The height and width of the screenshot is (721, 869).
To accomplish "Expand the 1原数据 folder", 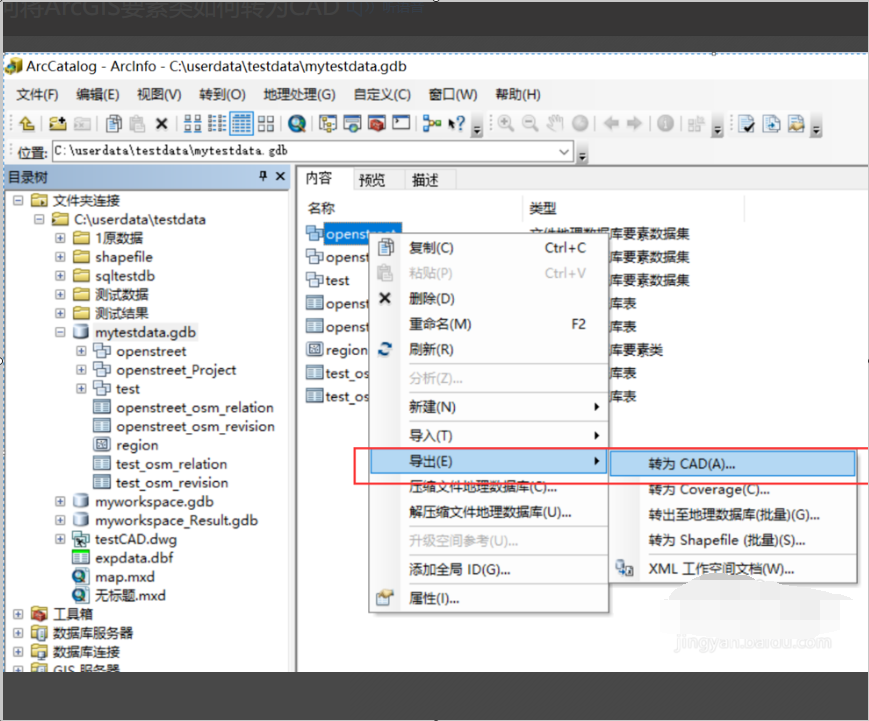I will (x=60, y=238).
